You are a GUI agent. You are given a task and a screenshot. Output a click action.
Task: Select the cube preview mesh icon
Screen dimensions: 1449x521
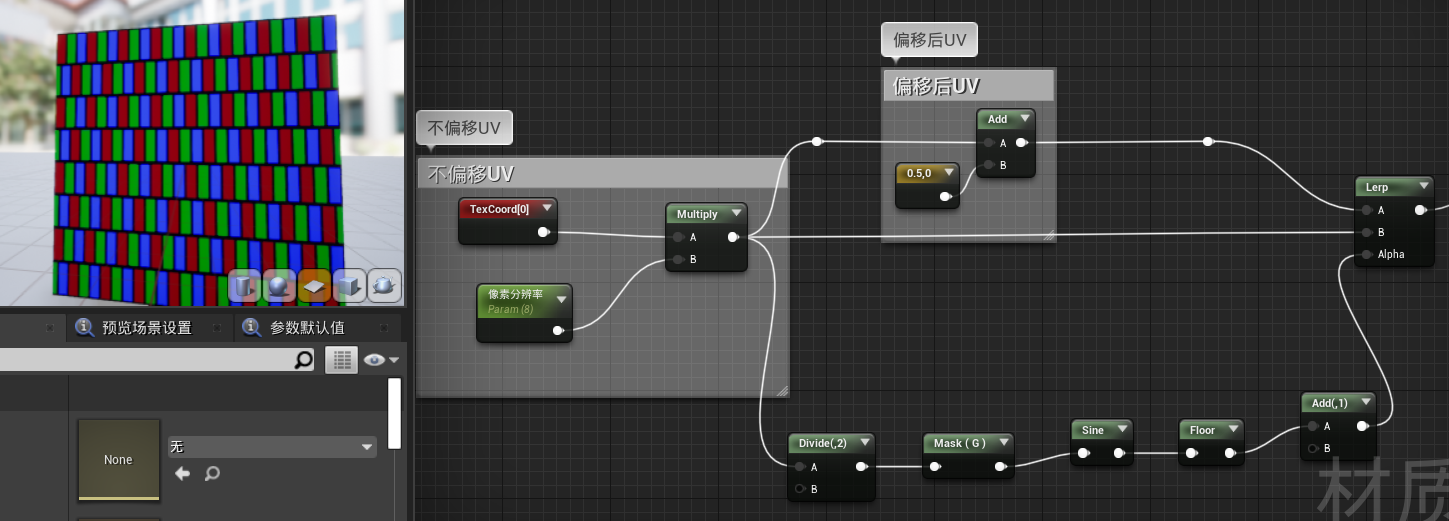coord(350,286)
